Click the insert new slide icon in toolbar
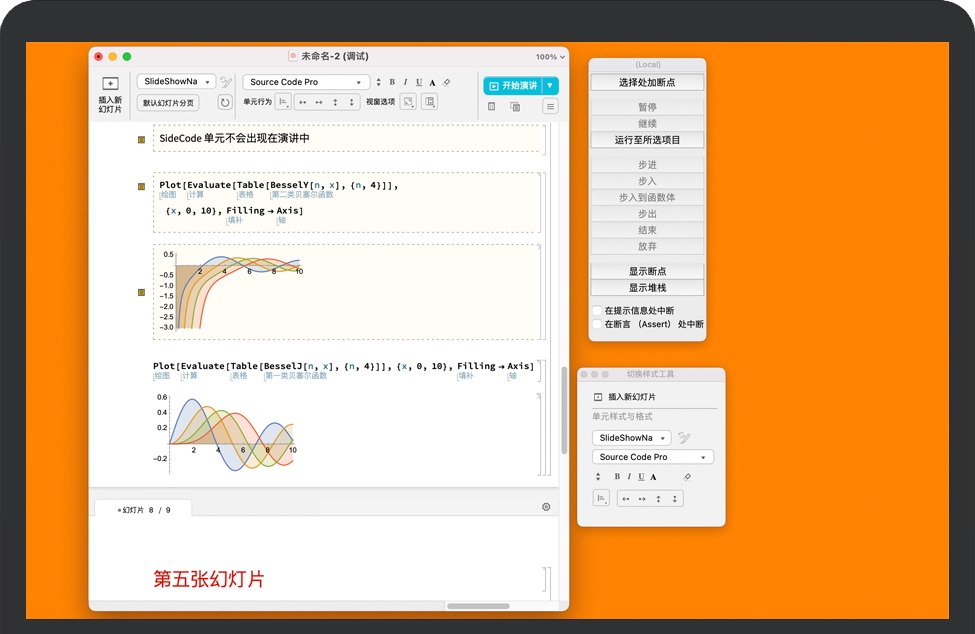Viewport: 975px width, 634px height. [110, 84]
